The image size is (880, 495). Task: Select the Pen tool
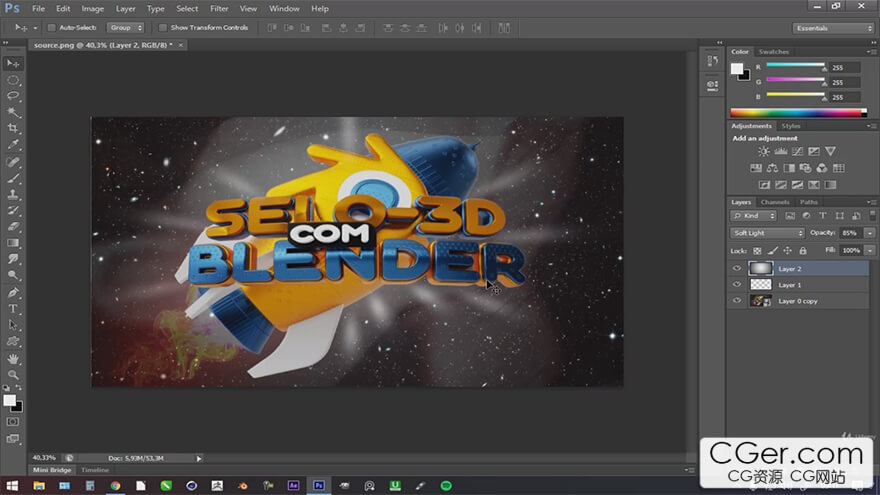pyautogui.click(x=13, y=293)
